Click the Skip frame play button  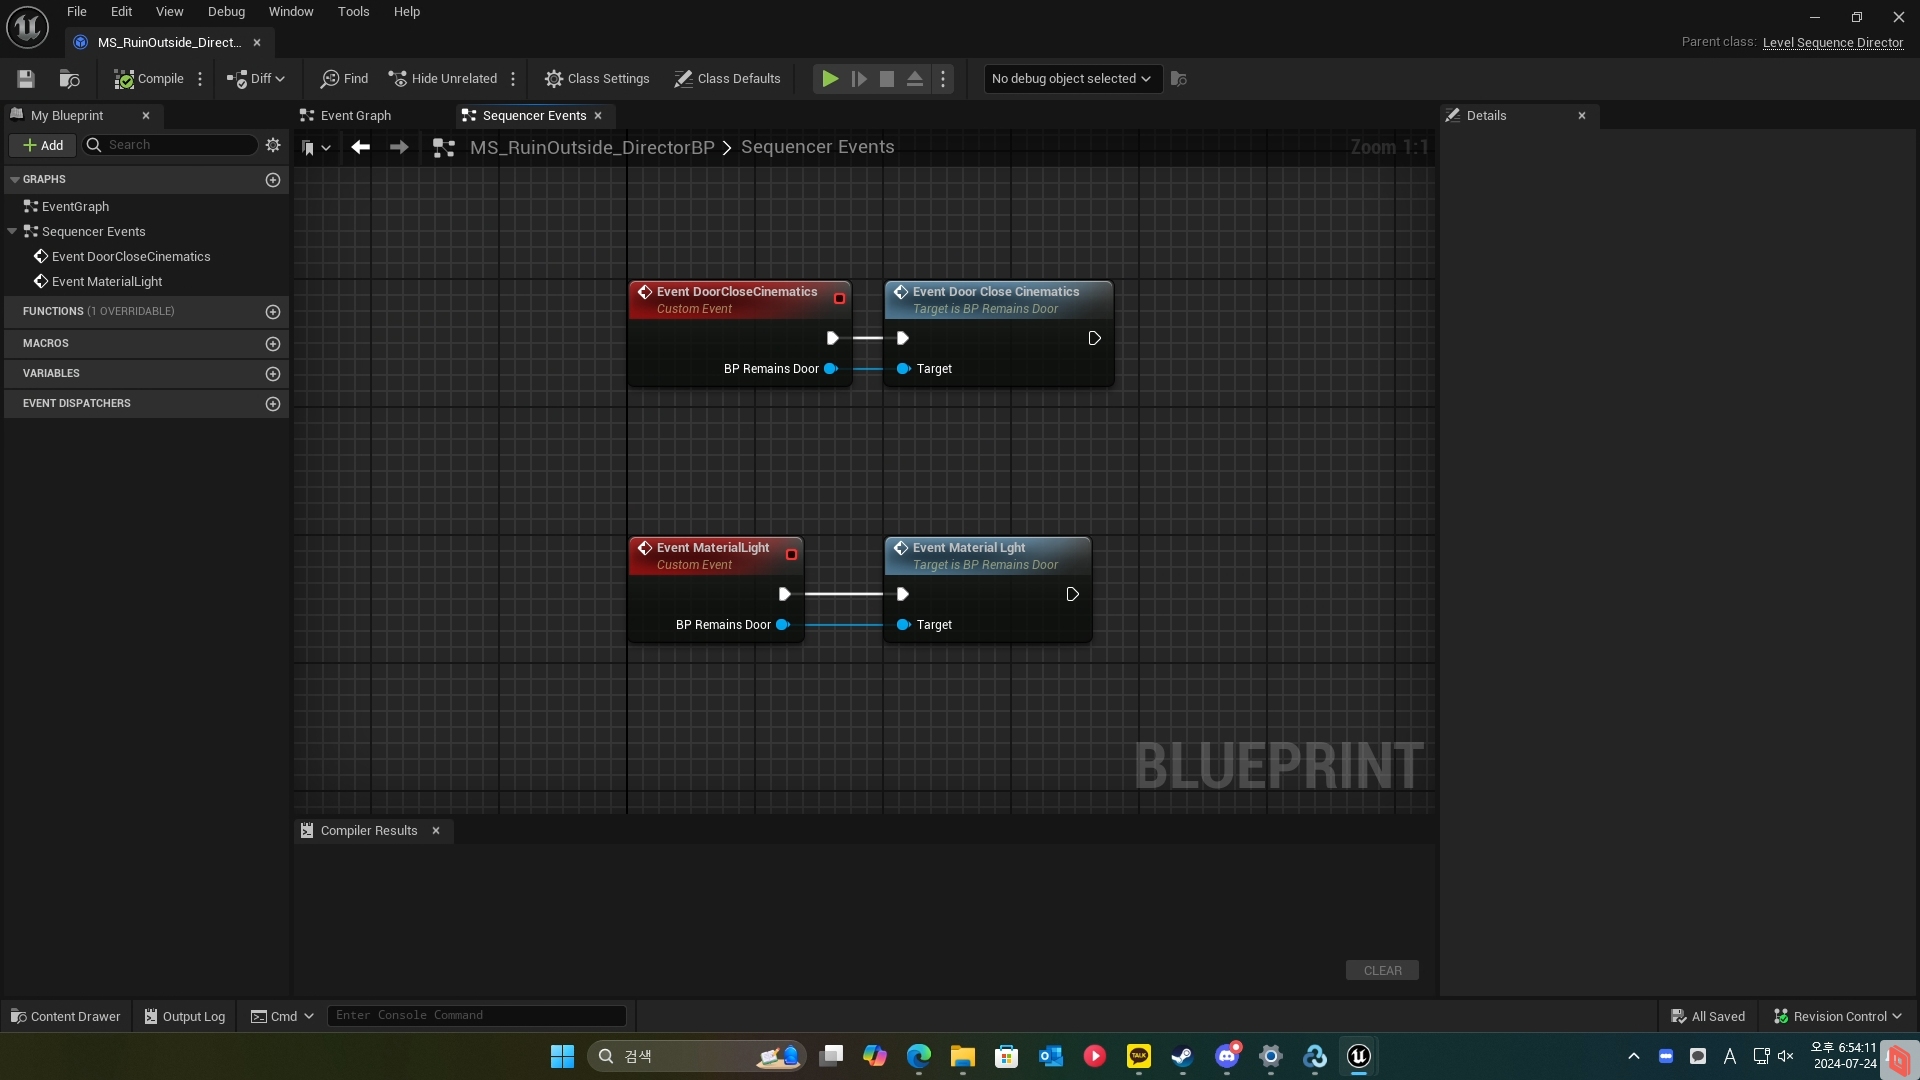[x=859, y=79]
